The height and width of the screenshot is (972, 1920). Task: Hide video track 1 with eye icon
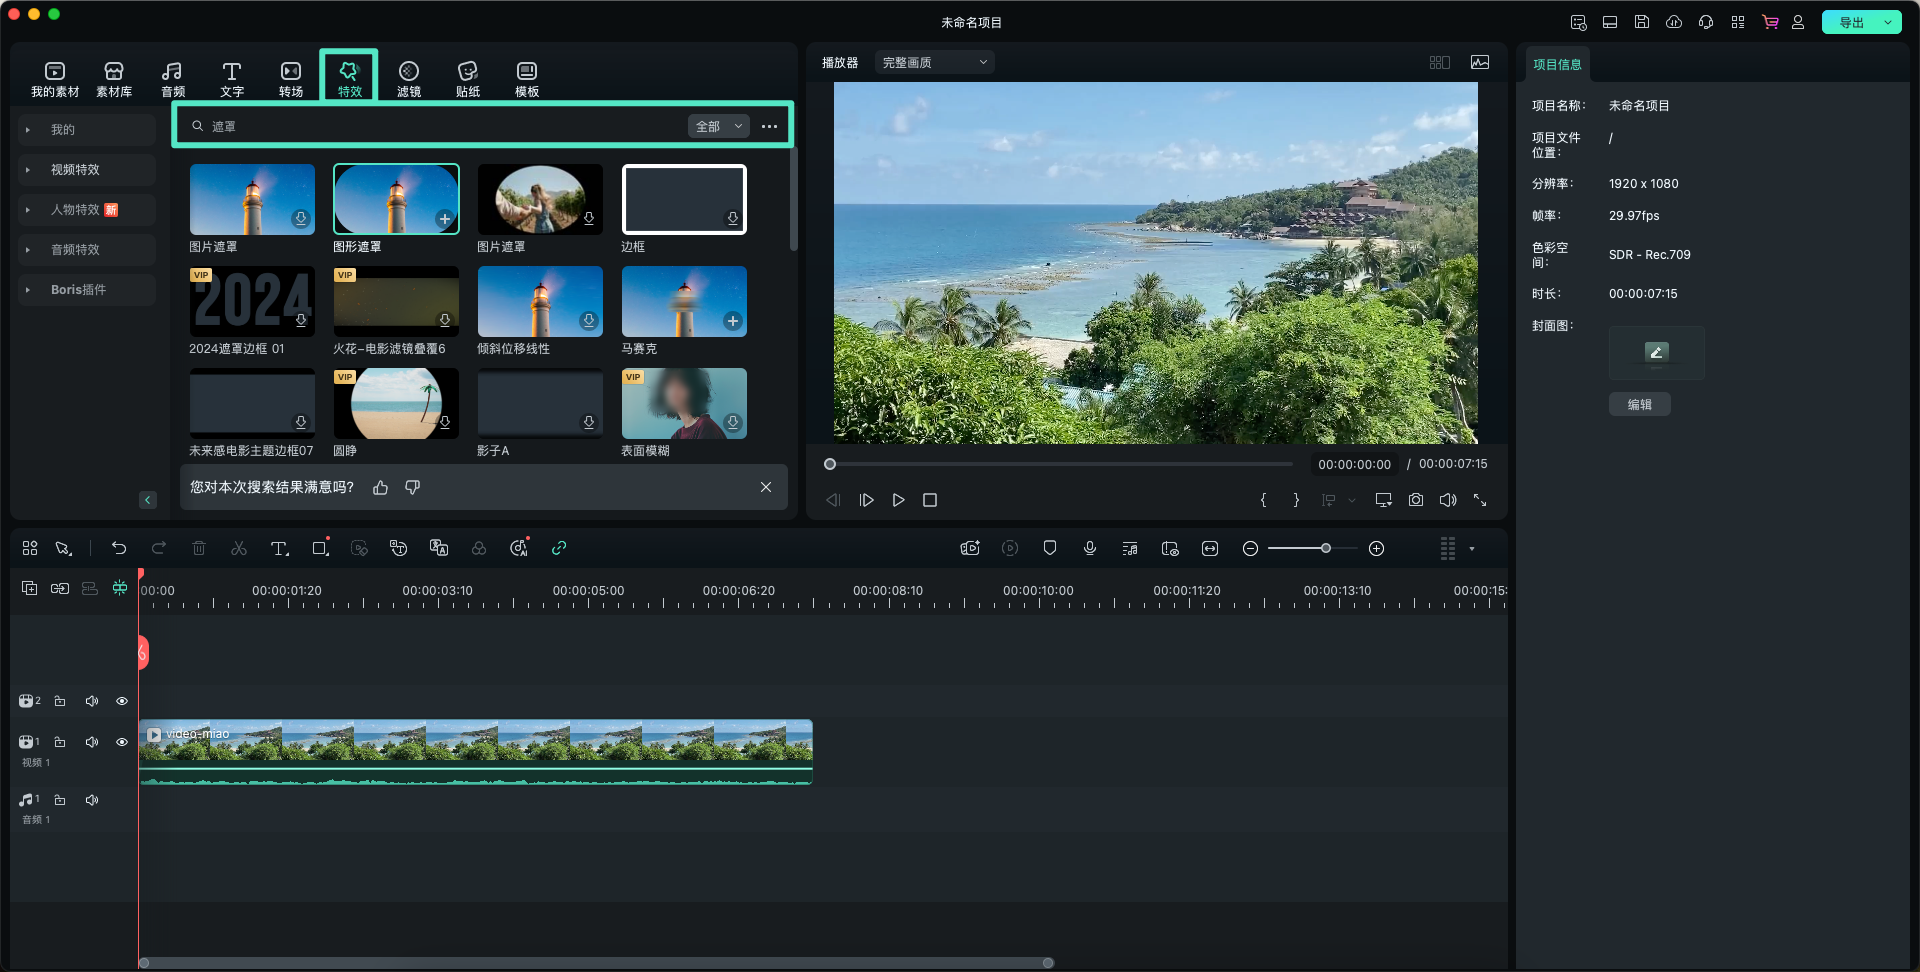click(x=122, y=742)
